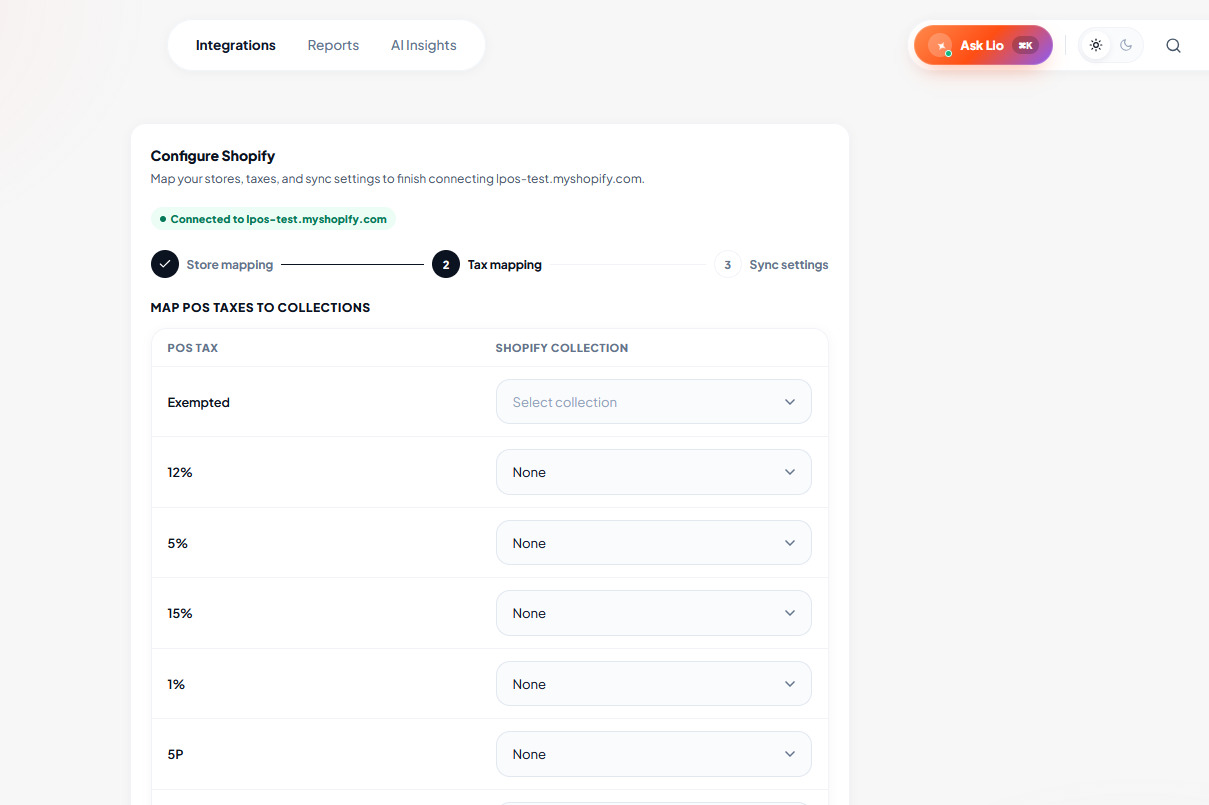Open the AI Insights tab

pyautogui.click(x=424, y=45)
